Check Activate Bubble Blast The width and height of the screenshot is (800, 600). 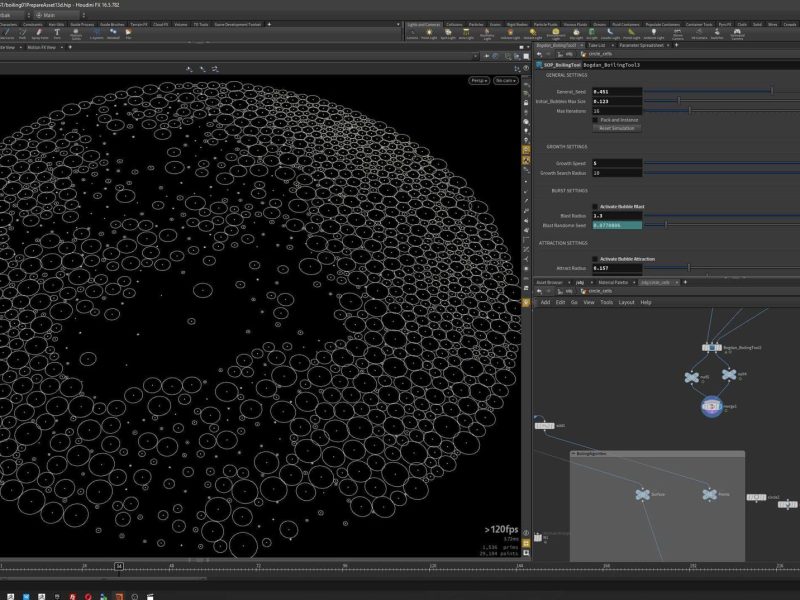(x=595, y=205)
